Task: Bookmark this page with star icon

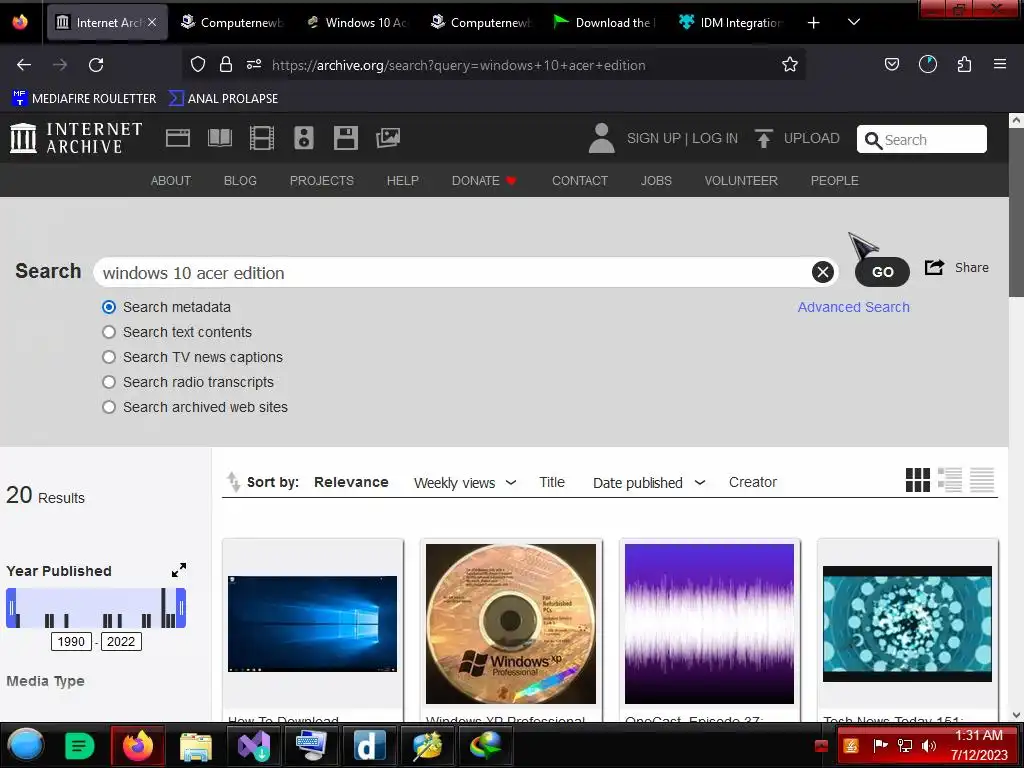Action: (790, 64)
